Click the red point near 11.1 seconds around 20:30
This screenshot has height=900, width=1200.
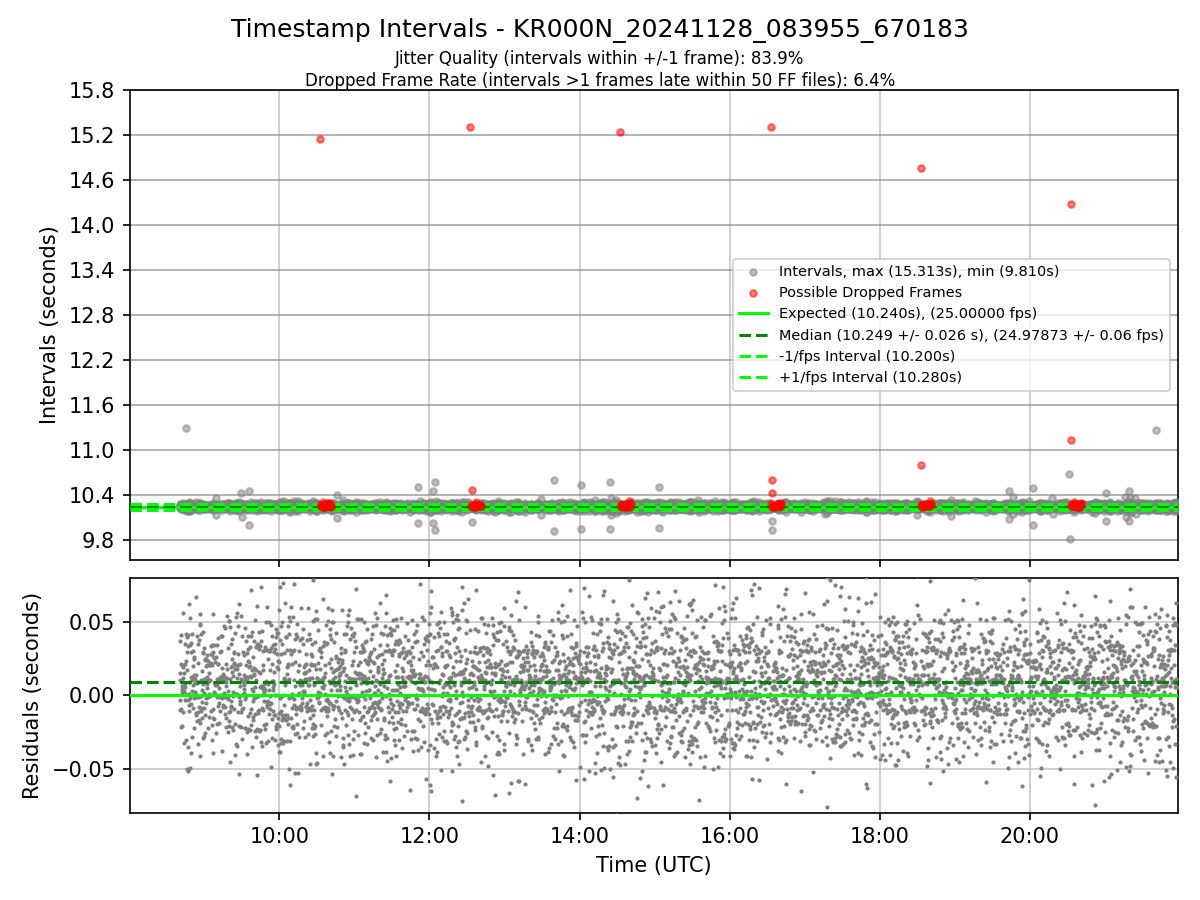click(x=1071, y=440)
